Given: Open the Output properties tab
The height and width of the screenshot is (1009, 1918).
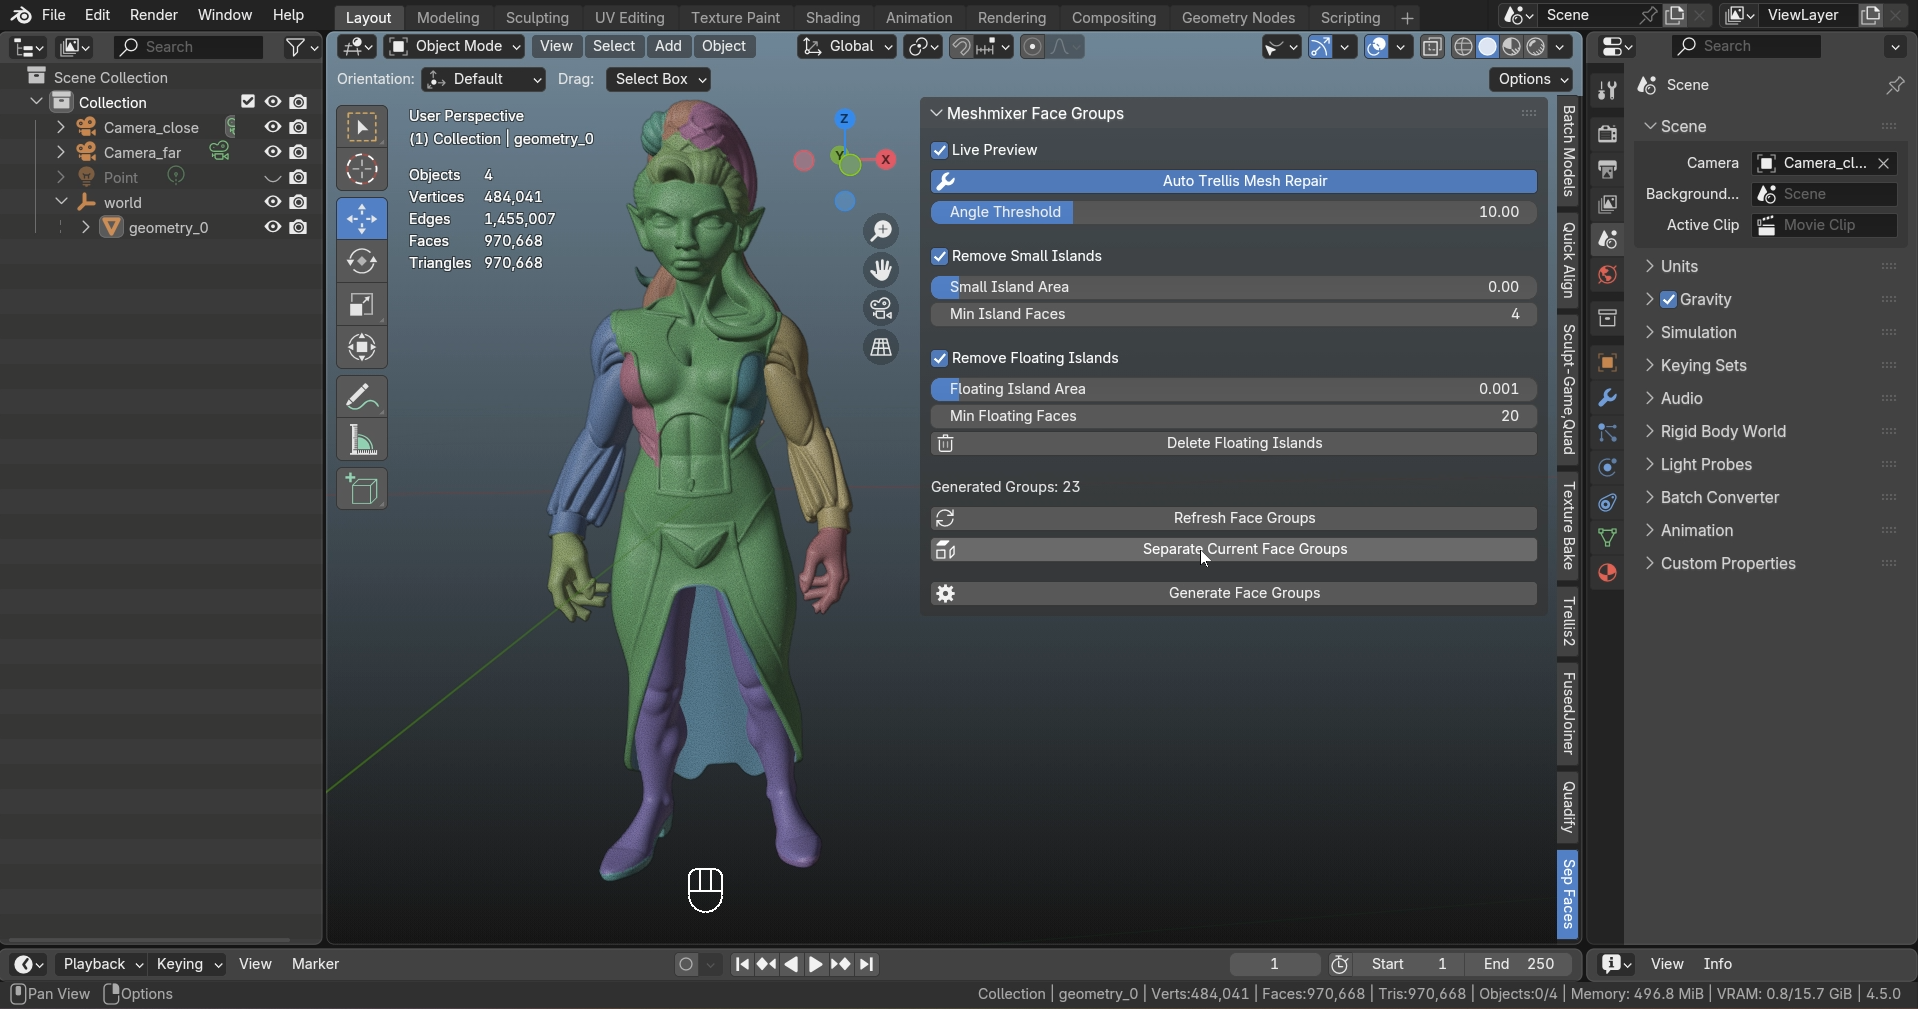Looking at the screenshot, I should point(1607,169).
